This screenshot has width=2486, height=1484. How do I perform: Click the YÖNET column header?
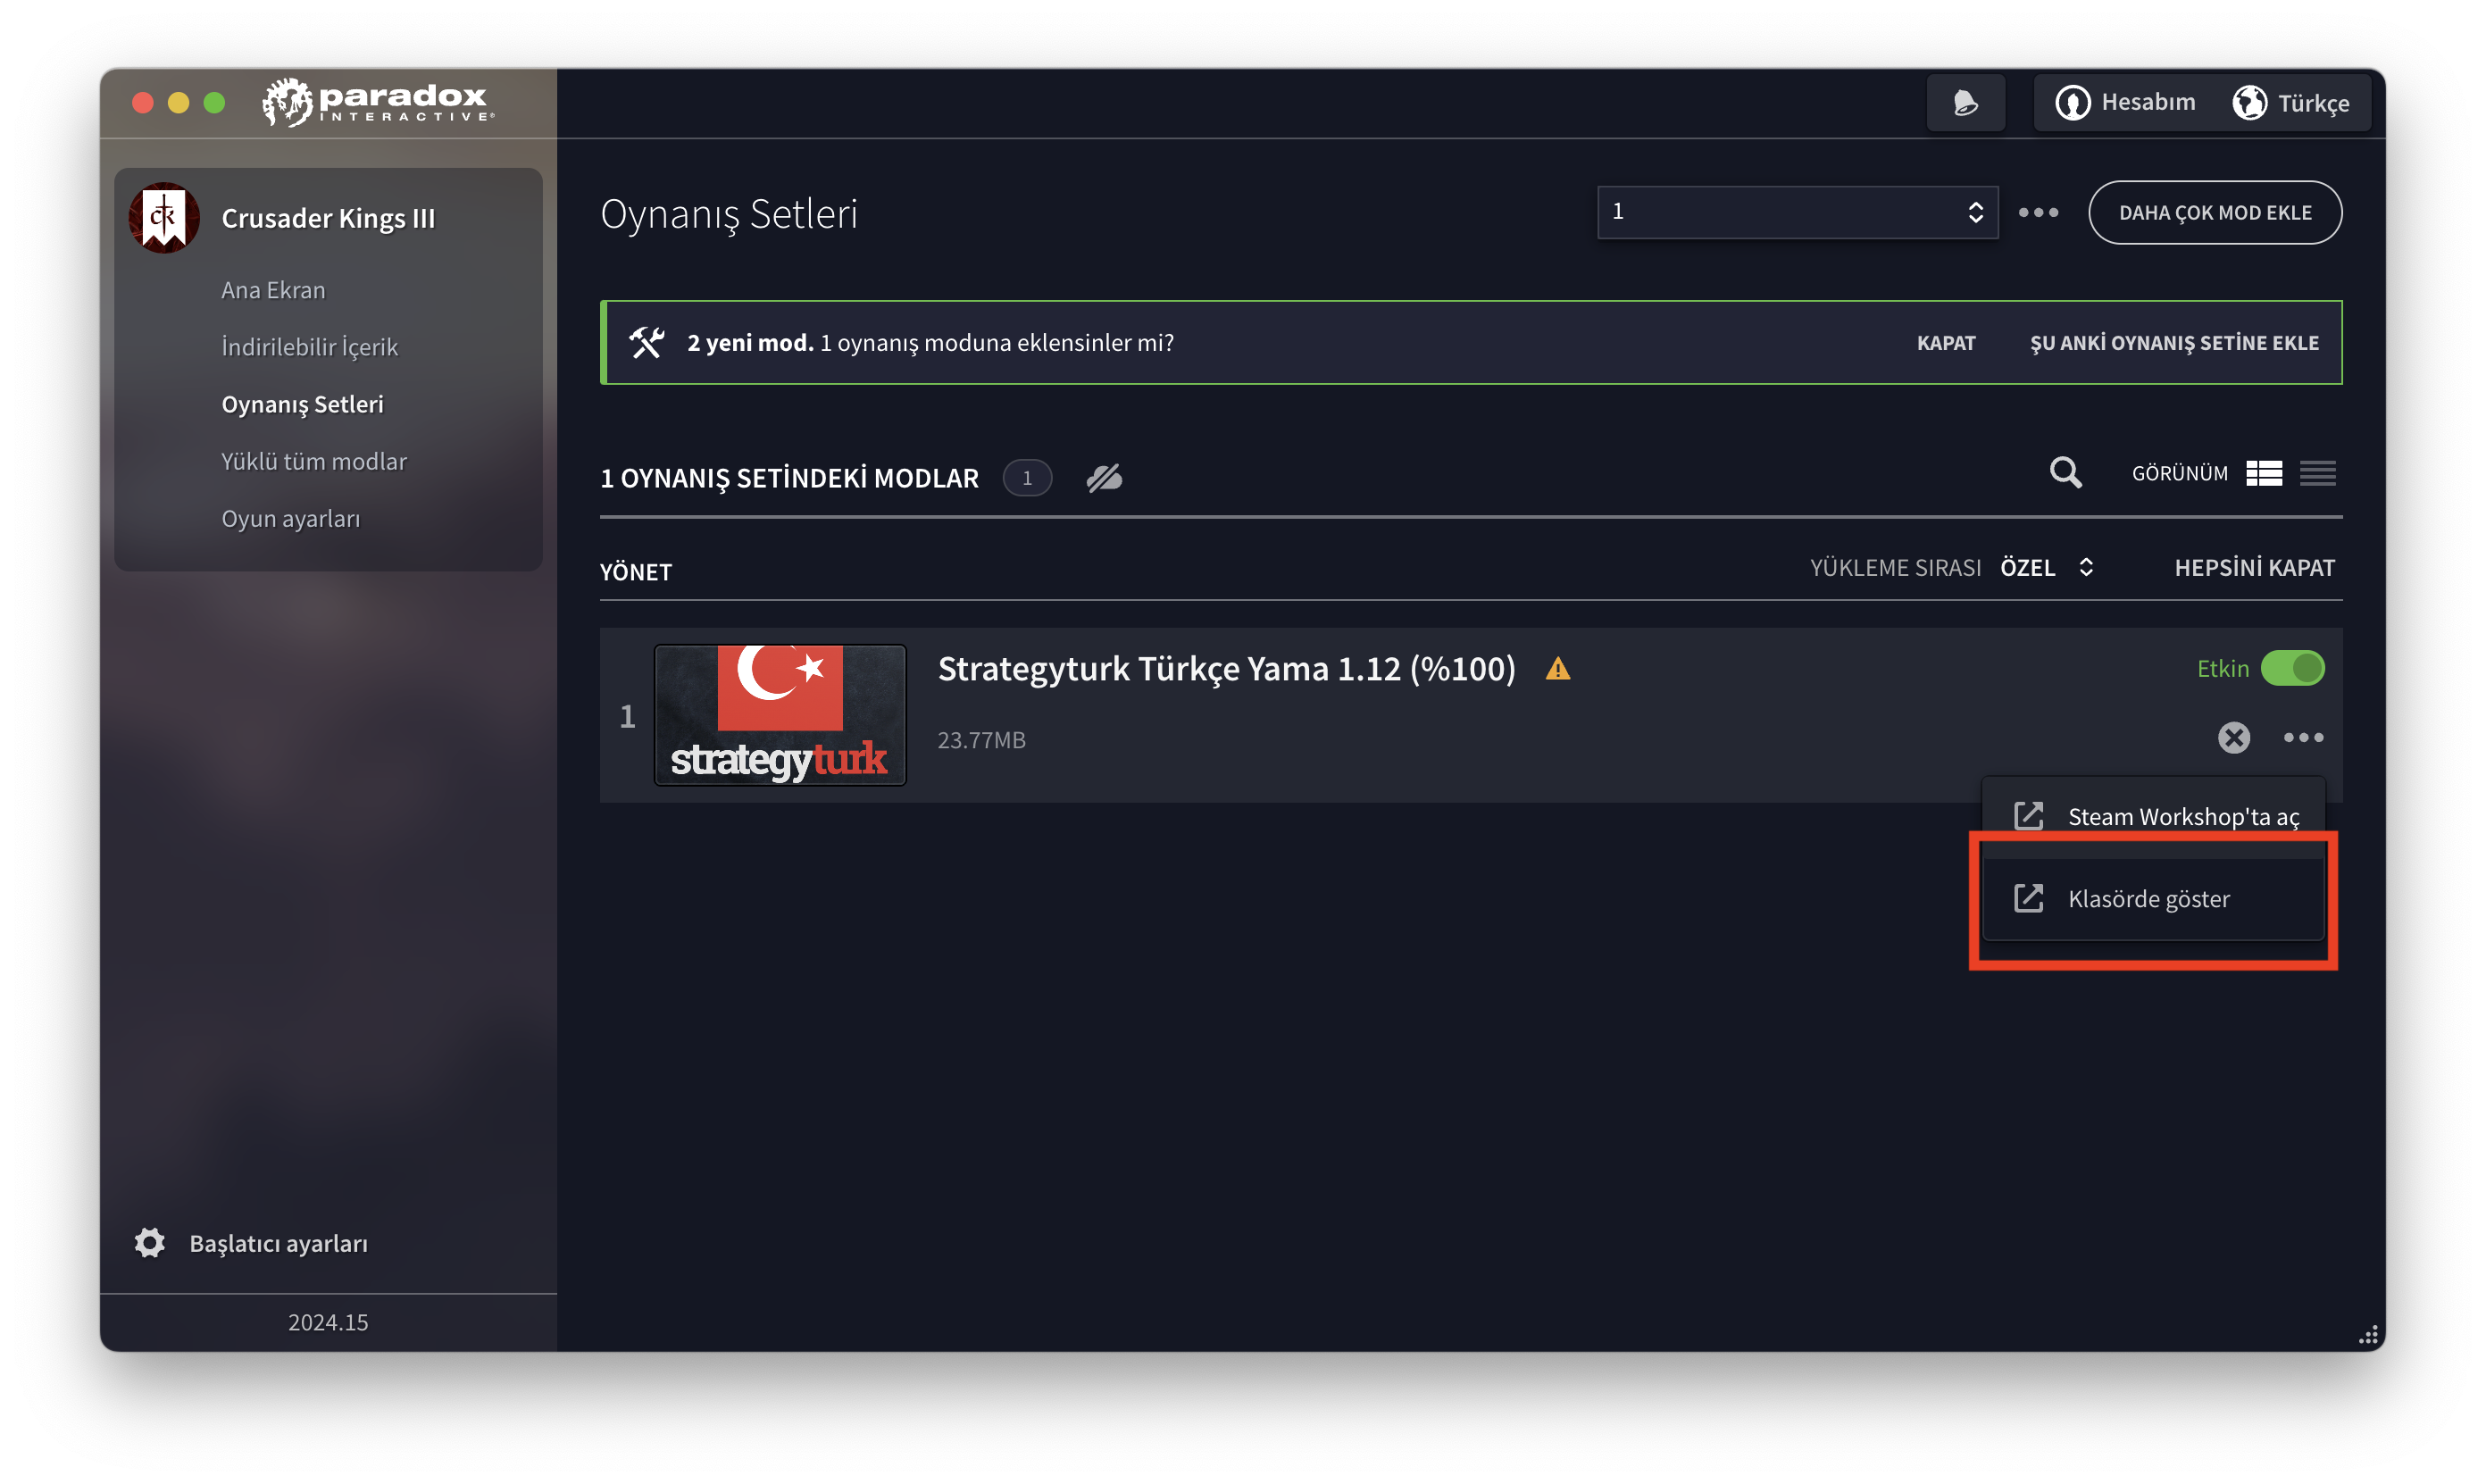635,571
